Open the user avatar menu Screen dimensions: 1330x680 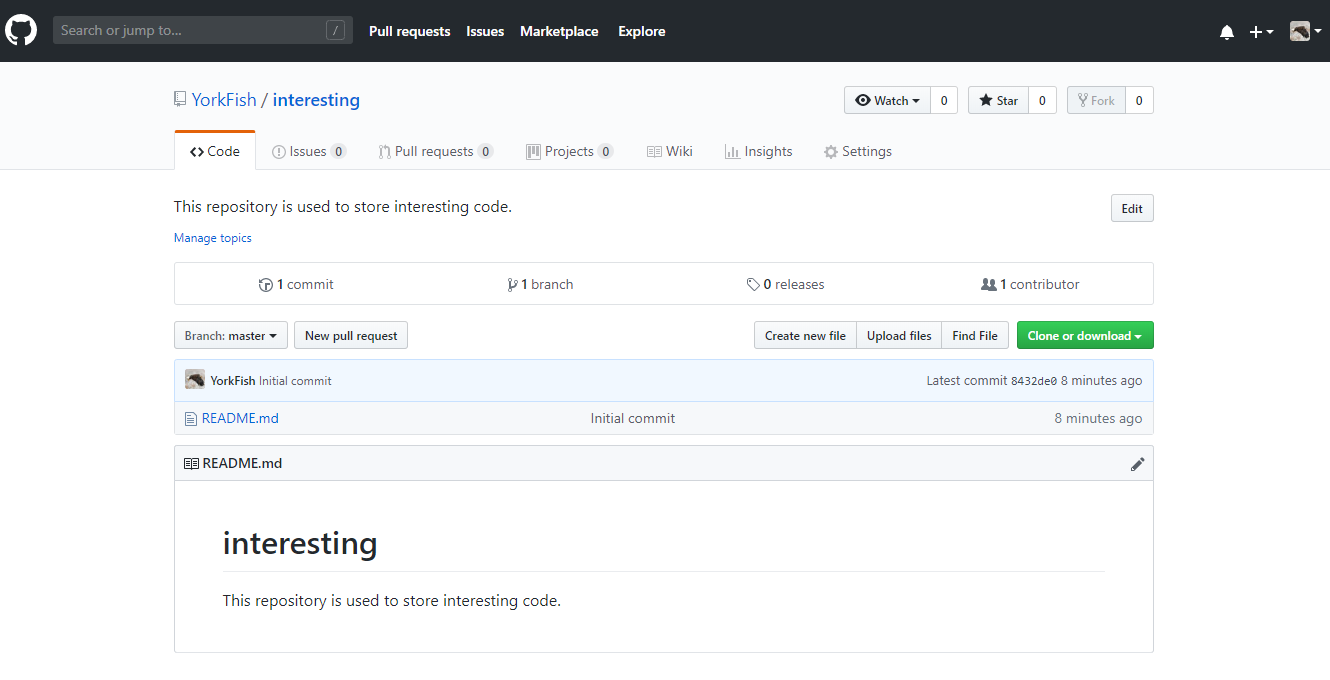point(1305,32)
